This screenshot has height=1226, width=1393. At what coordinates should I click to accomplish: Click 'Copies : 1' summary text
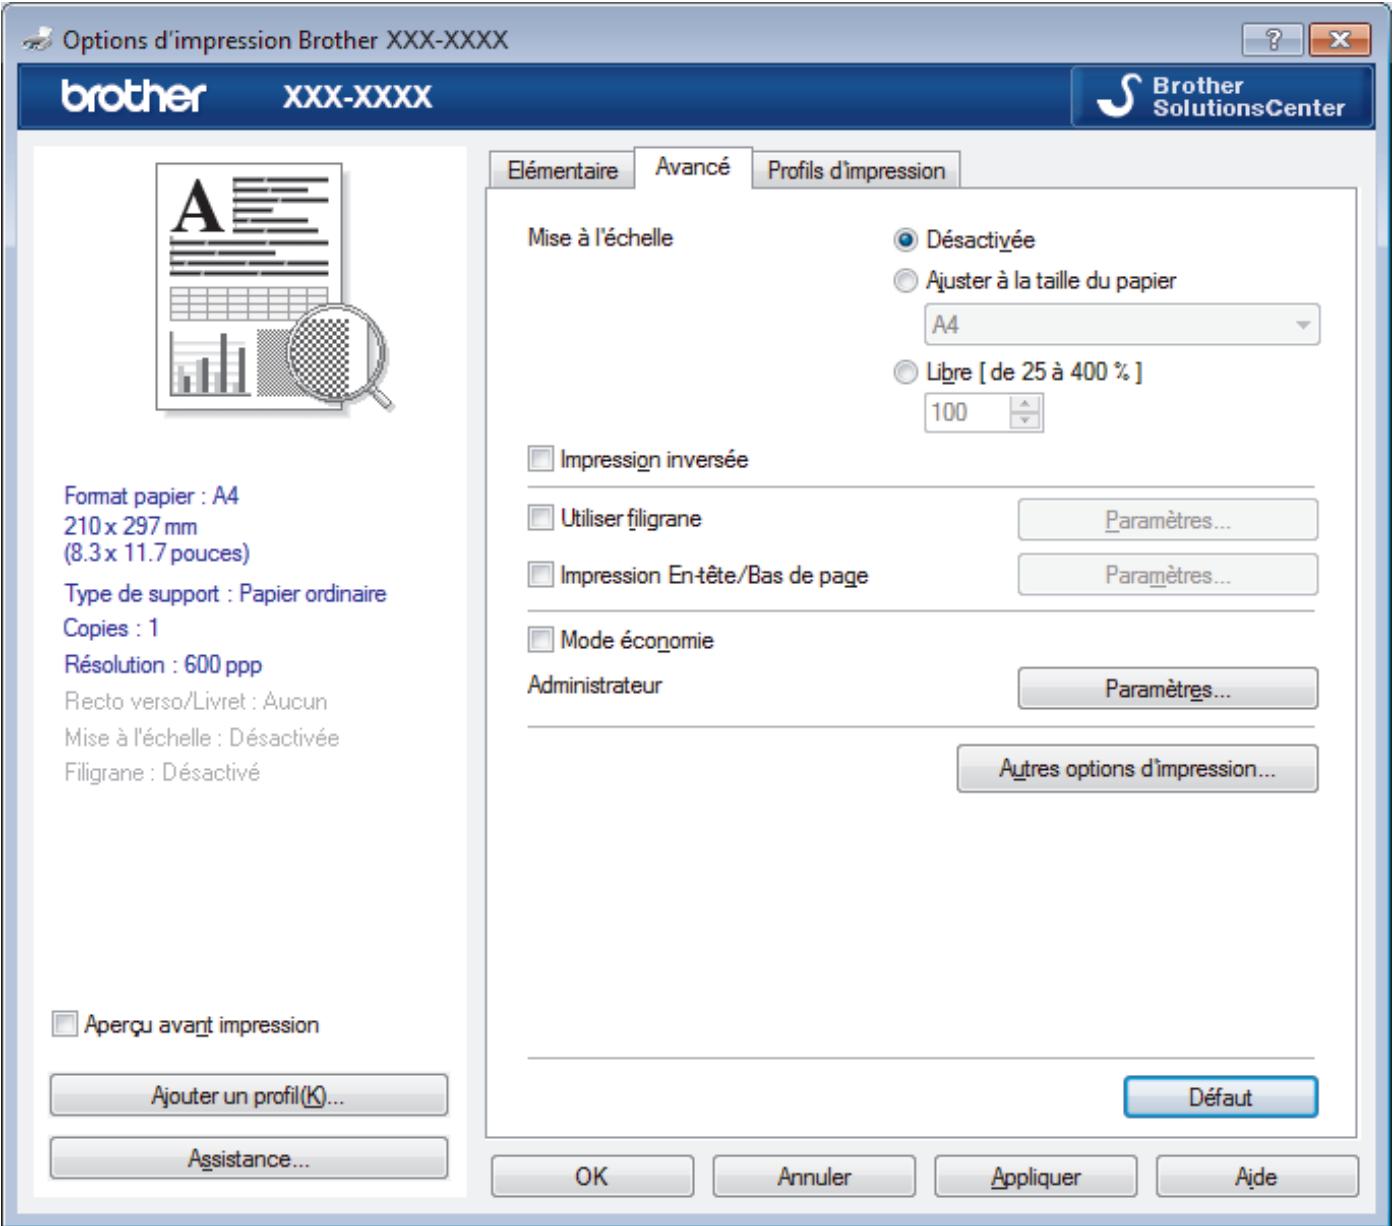click(x=111, y=629)
